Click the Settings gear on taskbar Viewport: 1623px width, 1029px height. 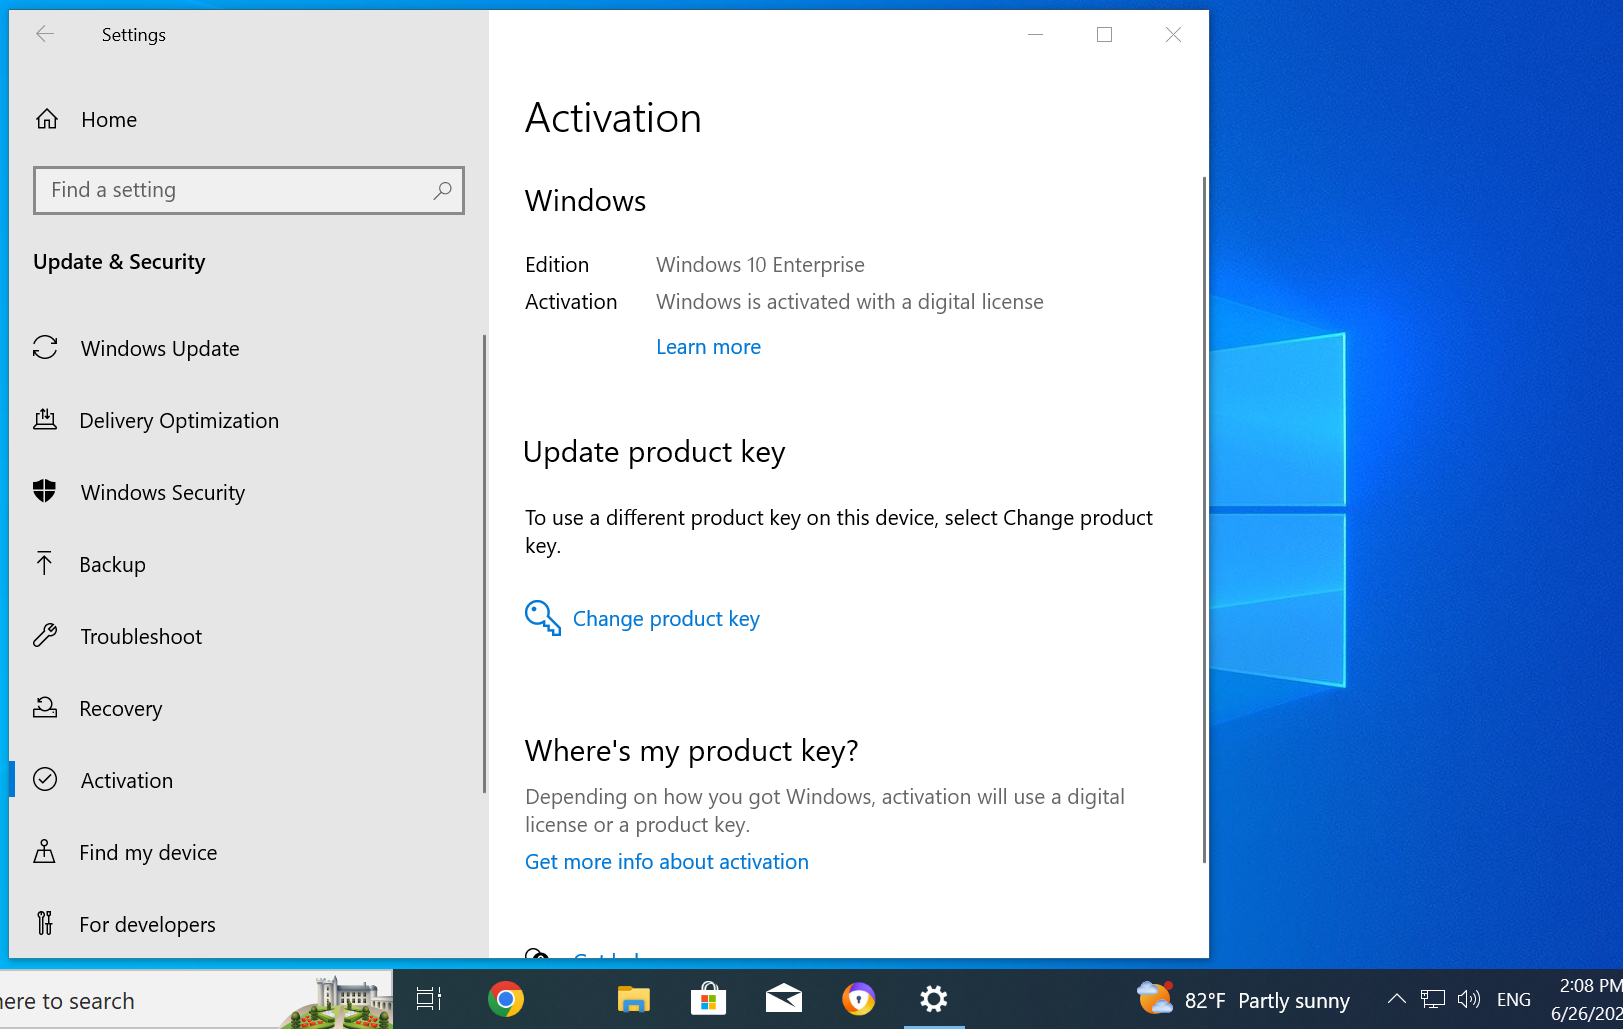[x=934, y=999]
